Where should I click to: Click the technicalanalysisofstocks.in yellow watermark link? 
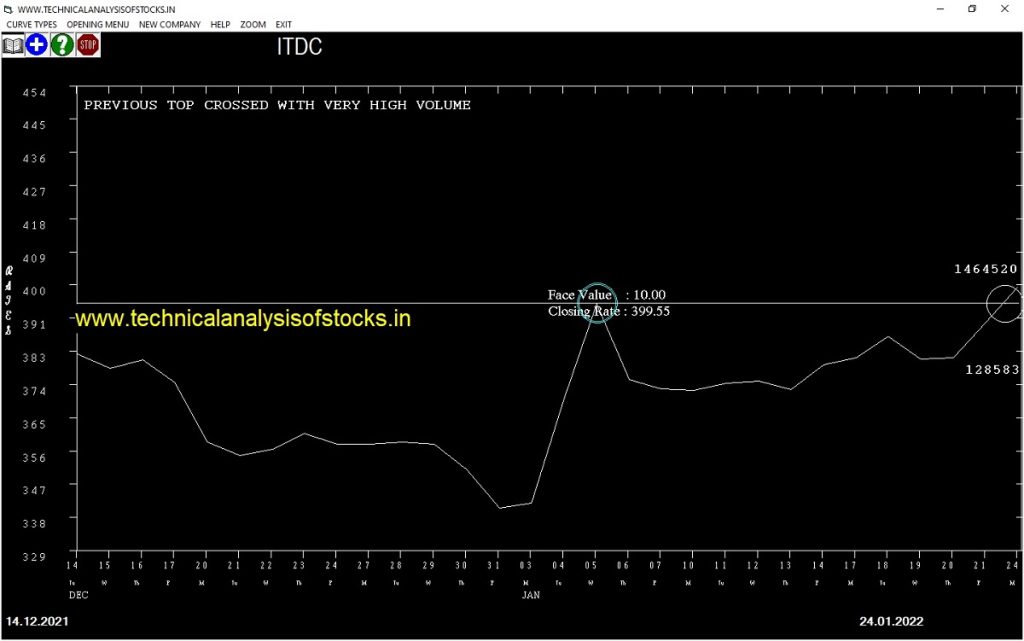pyautogui.click(x=243, y=319)
